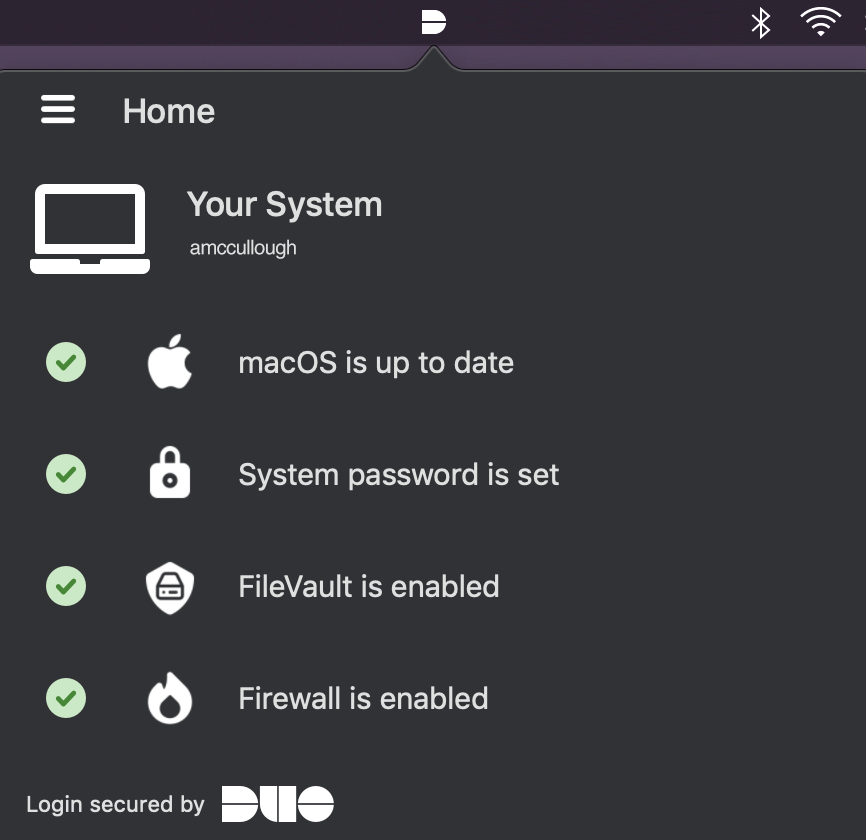Click the System password is set text
866x840 pixels.
(398, 474)
